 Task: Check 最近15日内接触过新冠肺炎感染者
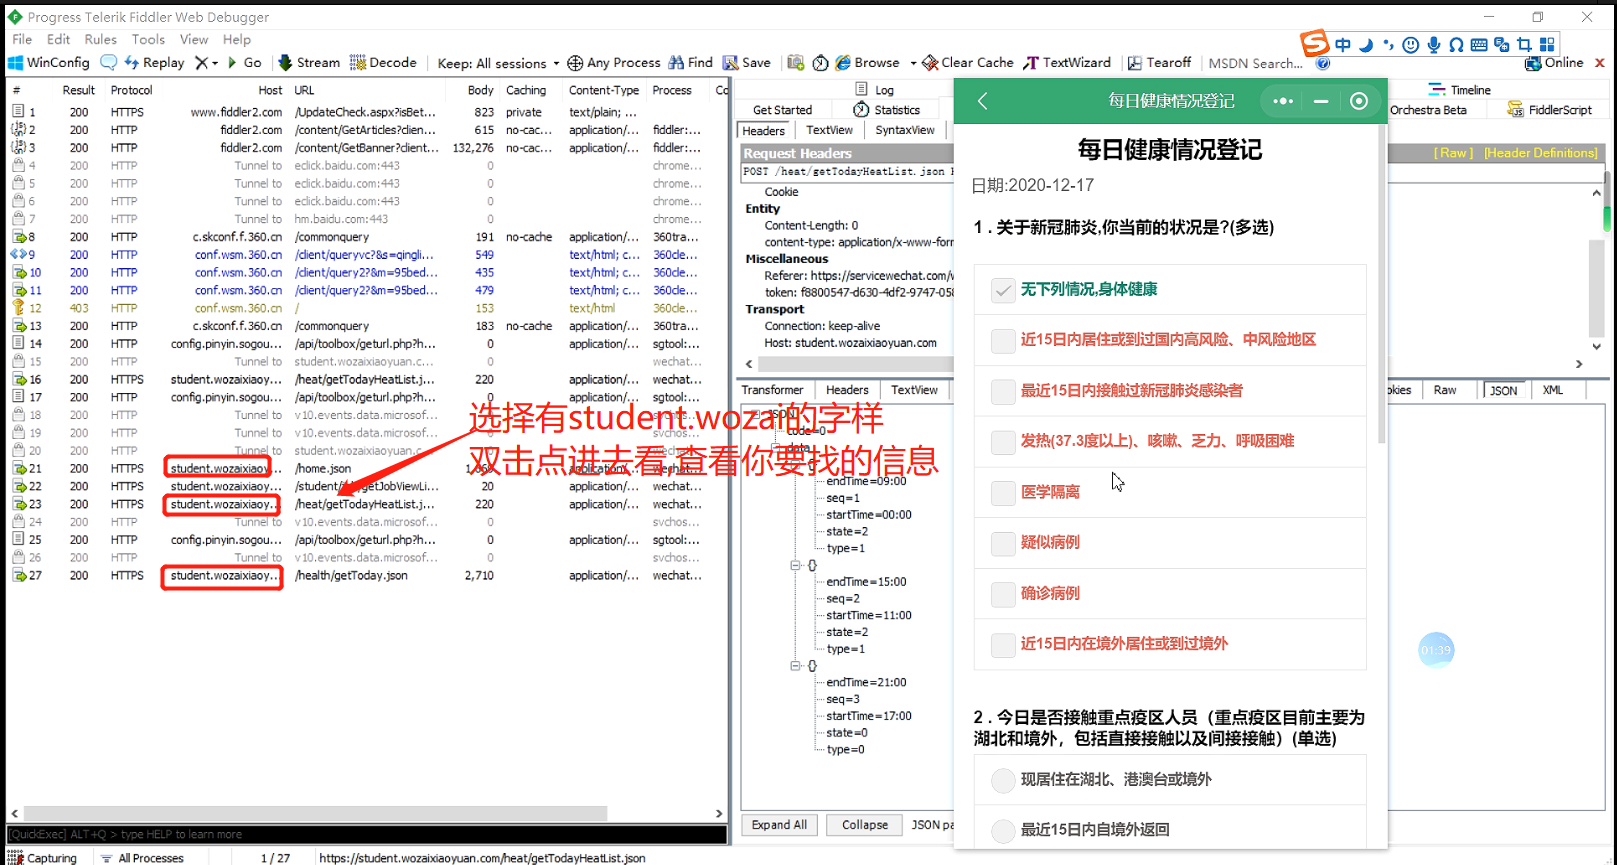[x=1003, y=391]
